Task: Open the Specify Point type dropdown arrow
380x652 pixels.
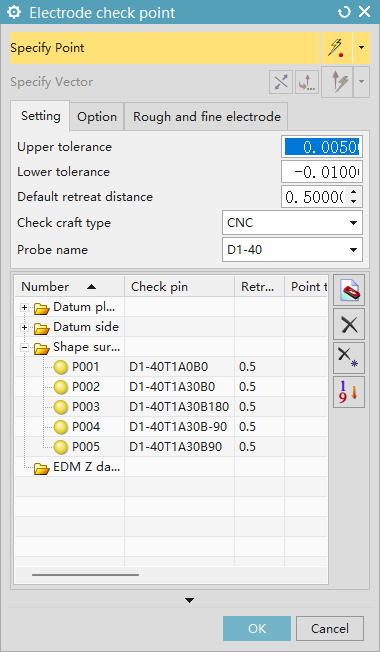Action: click(x=361, y=48)
